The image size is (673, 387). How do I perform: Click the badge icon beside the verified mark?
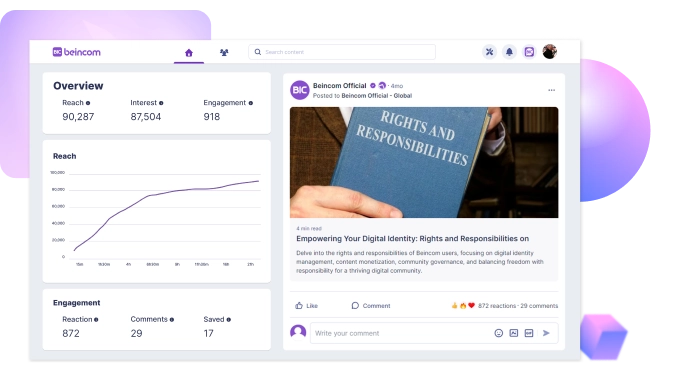382,85
